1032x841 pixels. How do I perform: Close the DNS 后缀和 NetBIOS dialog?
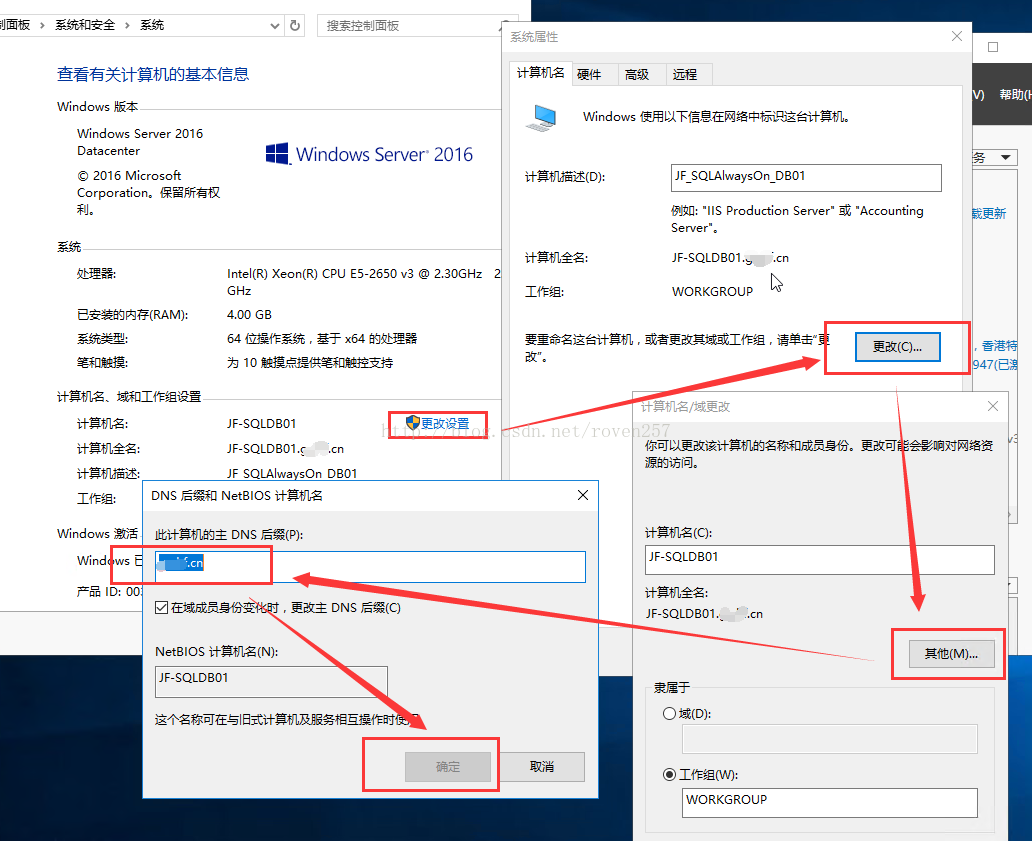pos(582,495)
